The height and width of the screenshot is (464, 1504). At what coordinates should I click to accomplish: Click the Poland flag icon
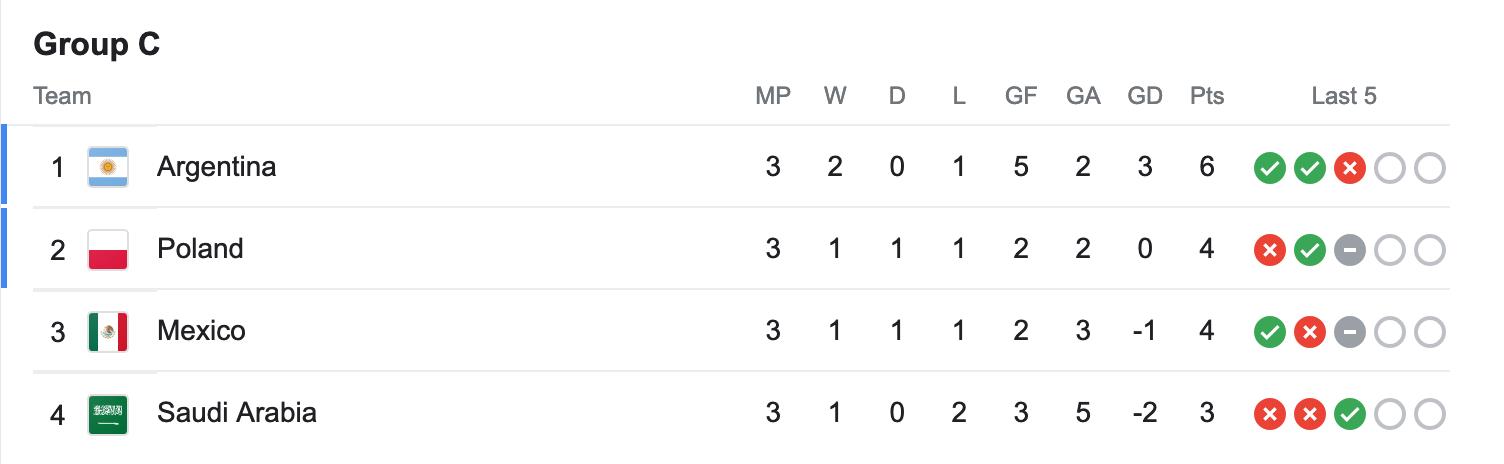(108, 249)
